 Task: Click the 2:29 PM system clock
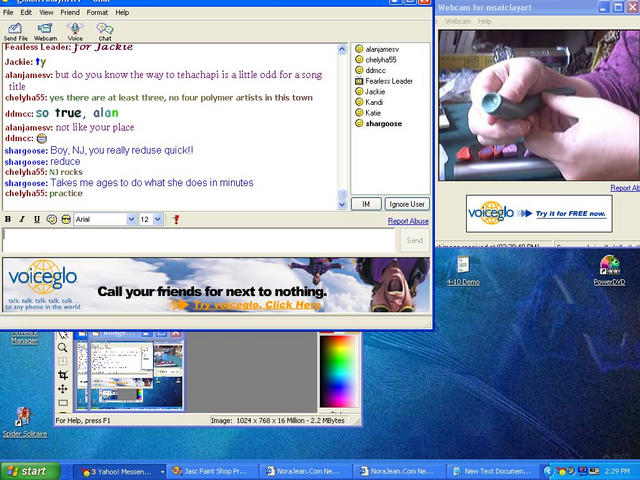(620, 471)
